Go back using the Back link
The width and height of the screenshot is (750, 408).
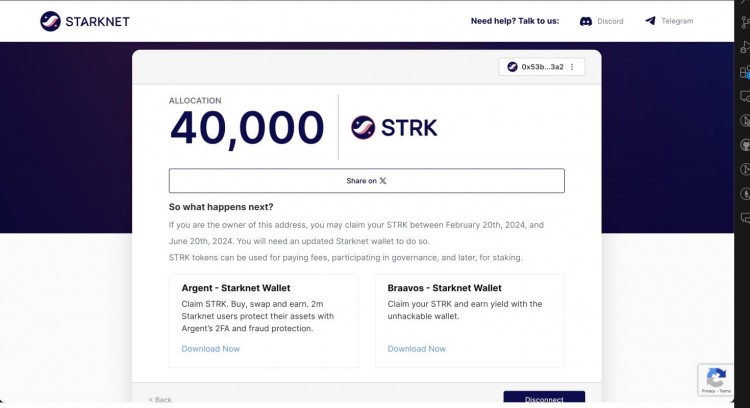[160, 400]
